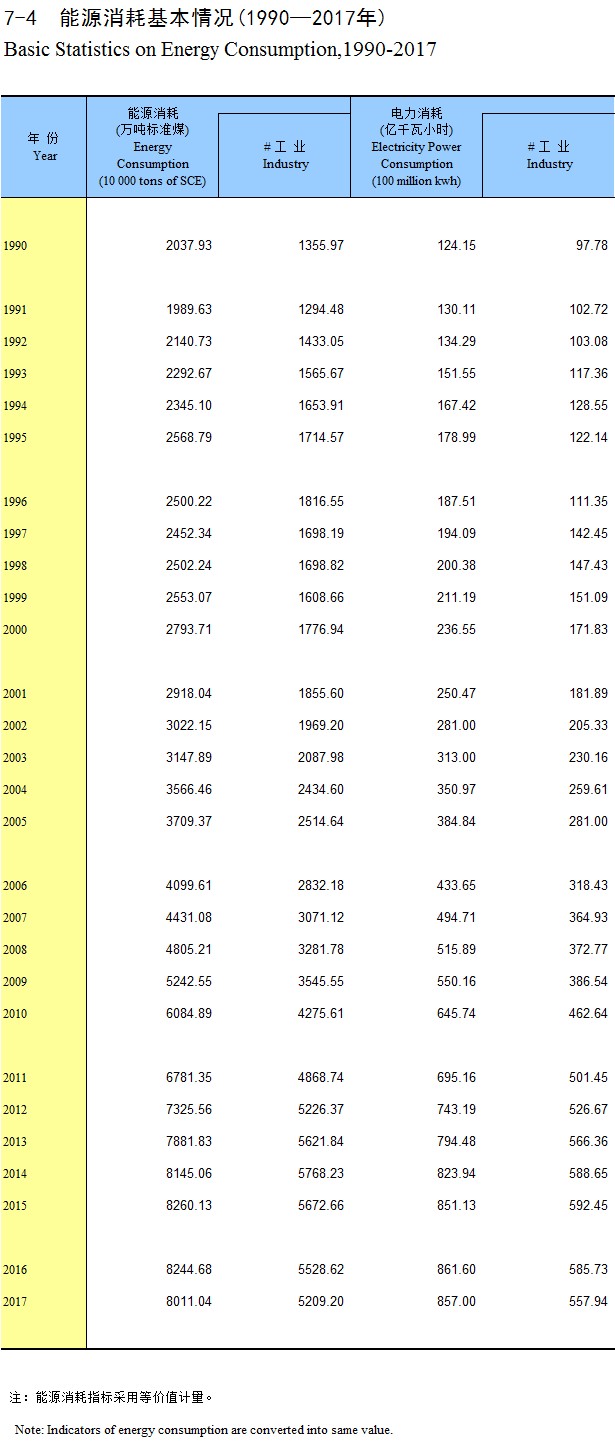Click the 1990 year row label
615x1446 pixels.
click(15, 246)
